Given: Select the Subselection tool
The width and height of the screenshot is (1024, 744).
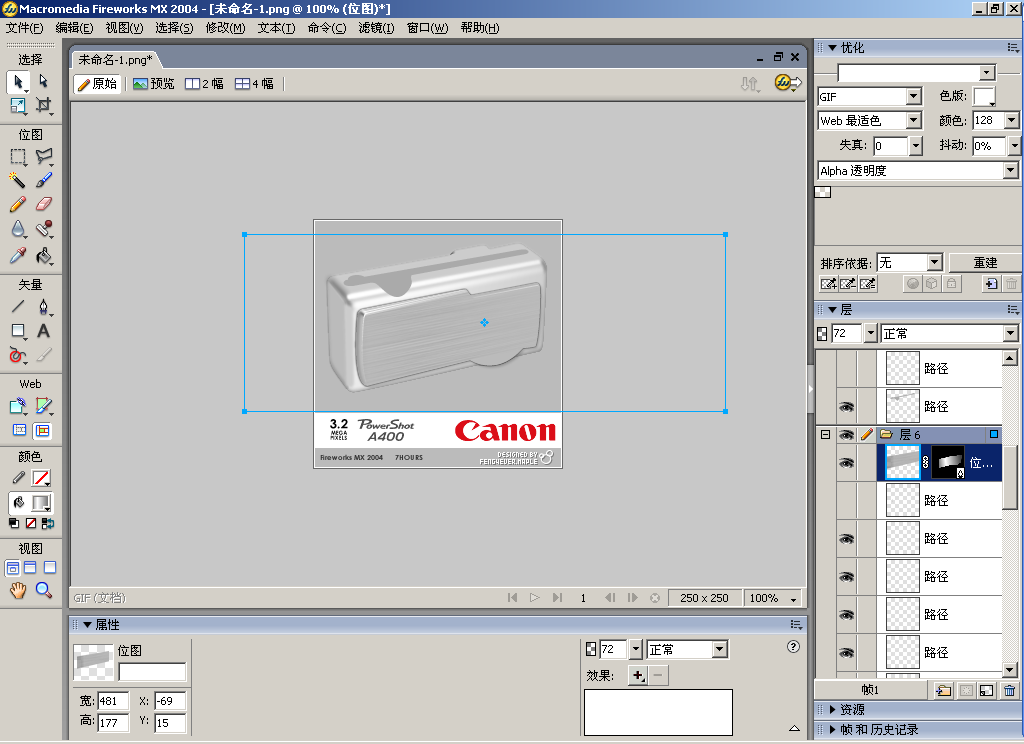Looking at the screenshot, I should 43,81.
